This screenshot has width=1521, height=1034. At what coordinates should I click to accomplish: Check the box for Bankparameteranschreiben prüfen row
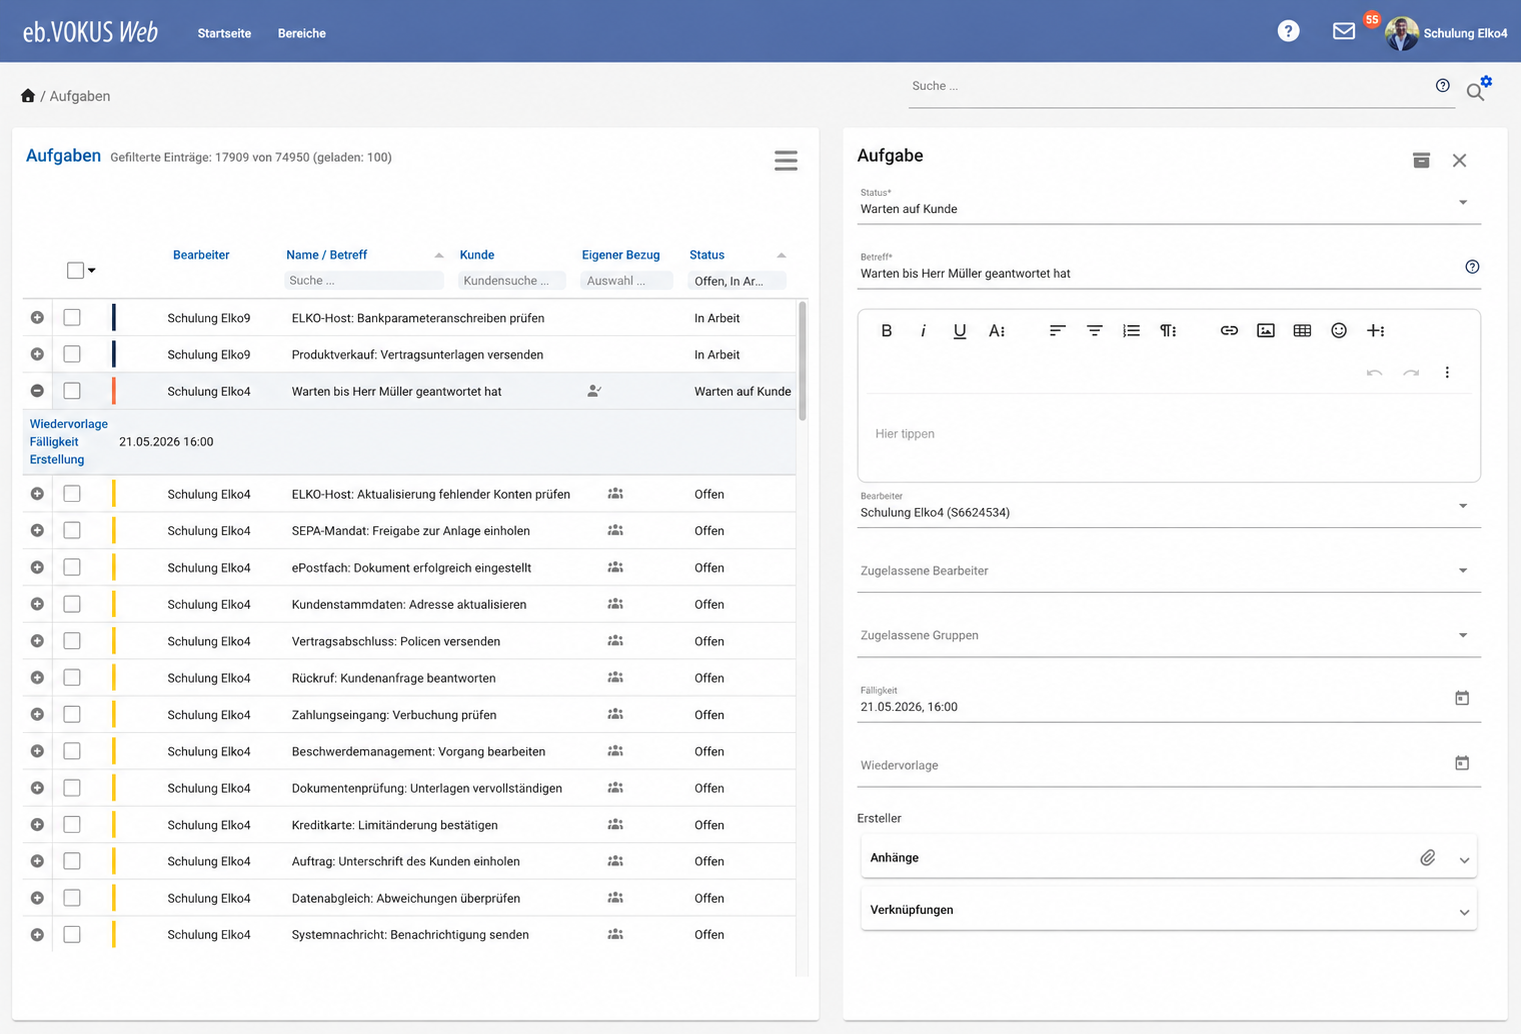[72, 317]
